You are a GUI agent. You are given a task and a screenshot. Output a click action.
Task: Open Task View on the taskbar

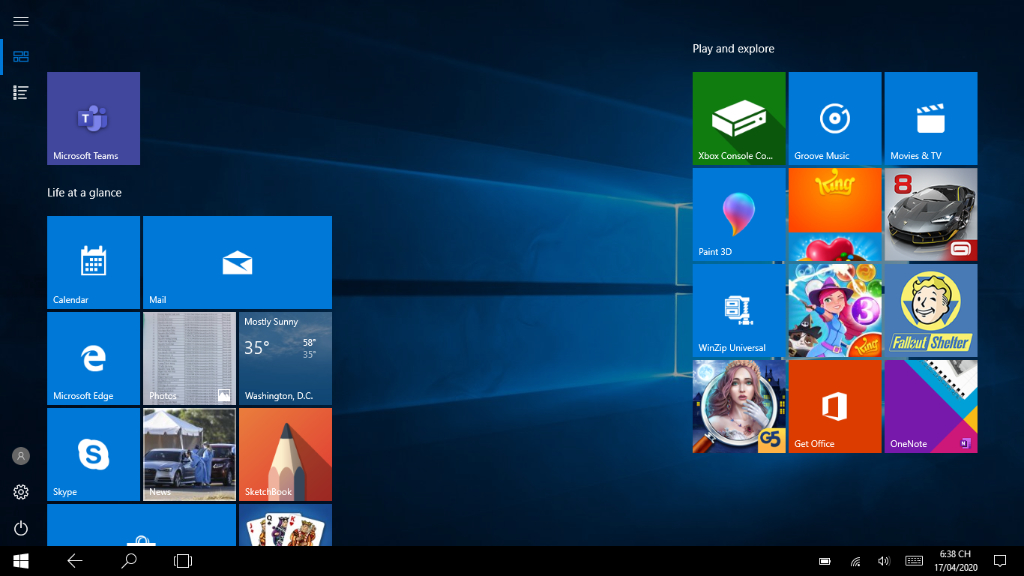(183, 561)
